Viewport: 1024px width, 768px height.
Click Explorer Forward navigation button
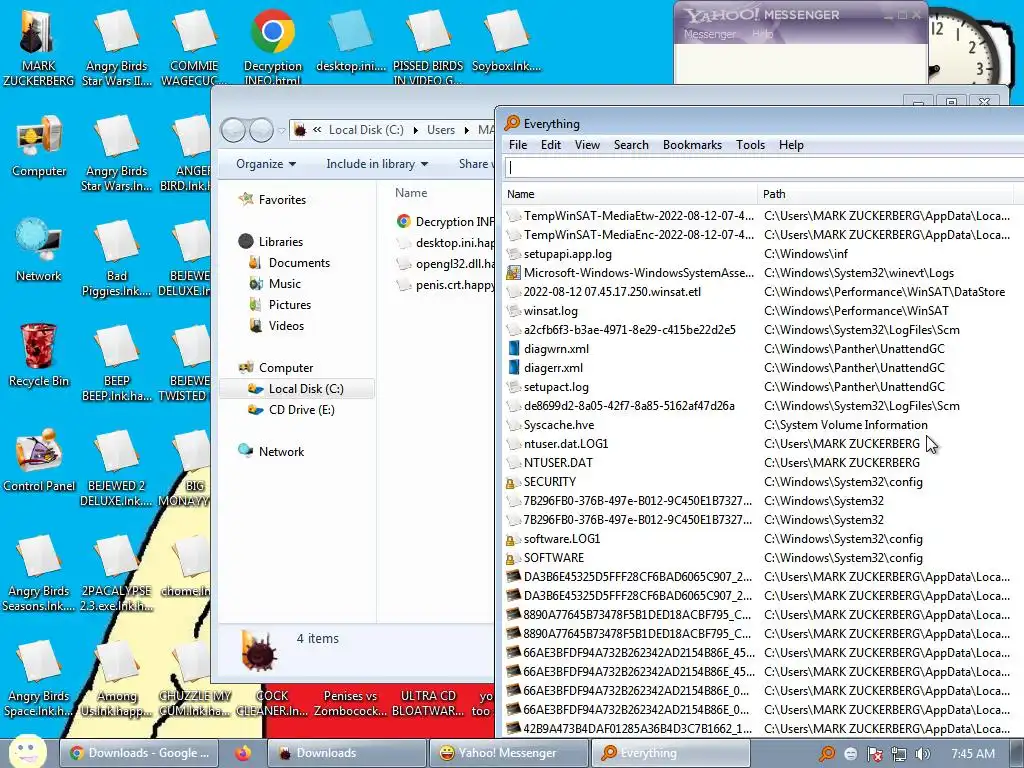[261, 130]
